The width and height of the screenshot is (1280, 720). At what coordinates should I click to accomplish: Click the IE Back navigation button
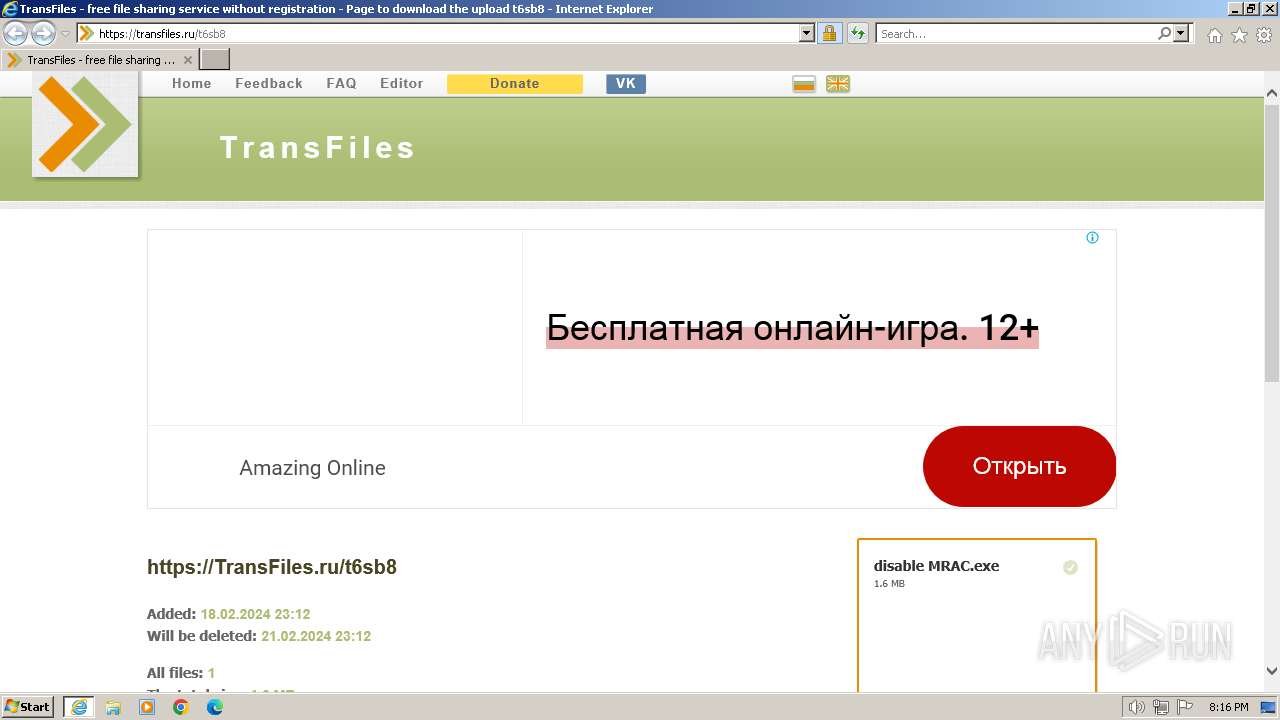pos(16,34)
